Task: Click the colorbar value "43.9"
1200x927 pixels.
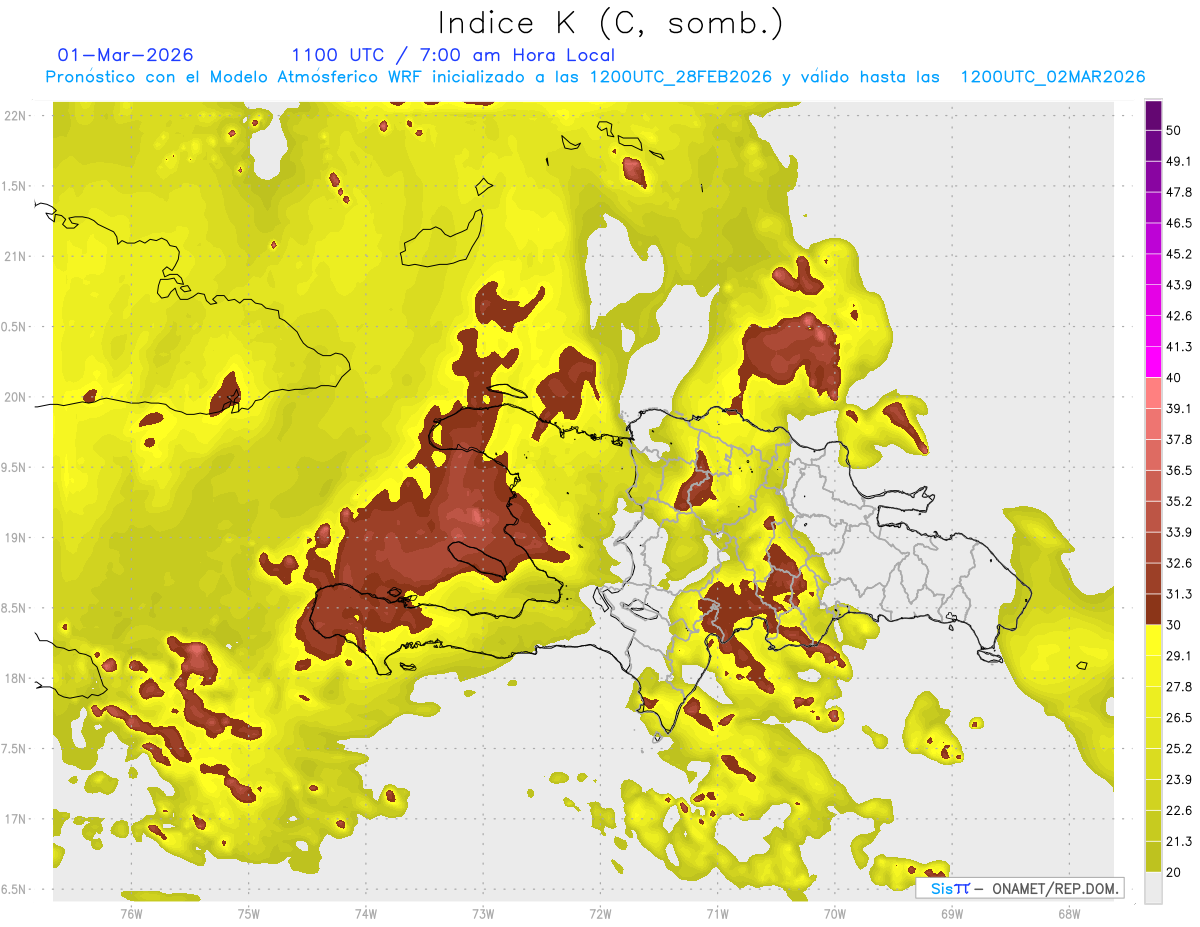Action: (1179, 285)
